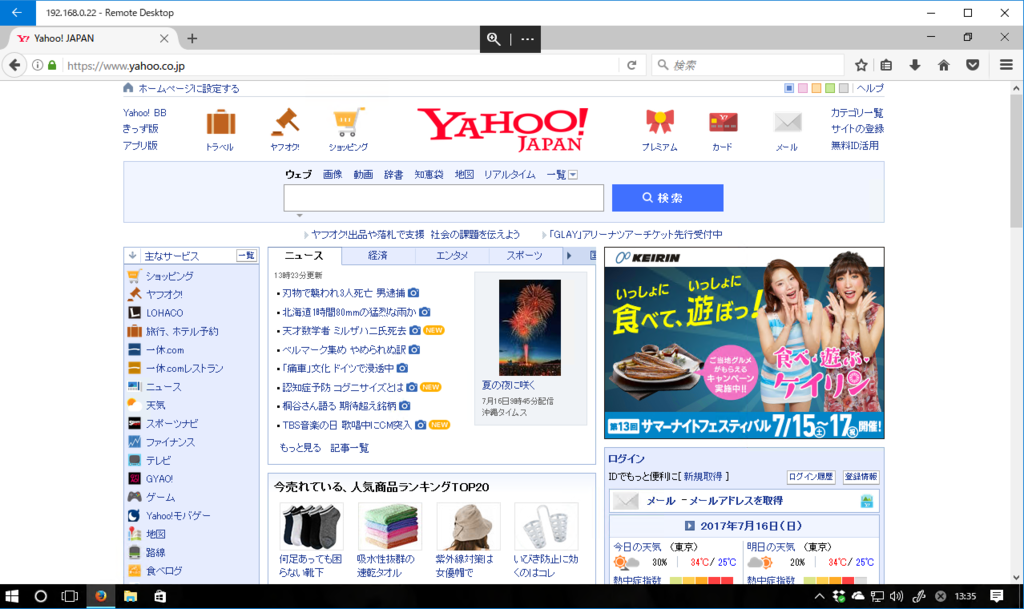The height and width of the screenshot is (609, 1024).
Task: Expand the search history arrow below search box
Action: pos(299,215)
